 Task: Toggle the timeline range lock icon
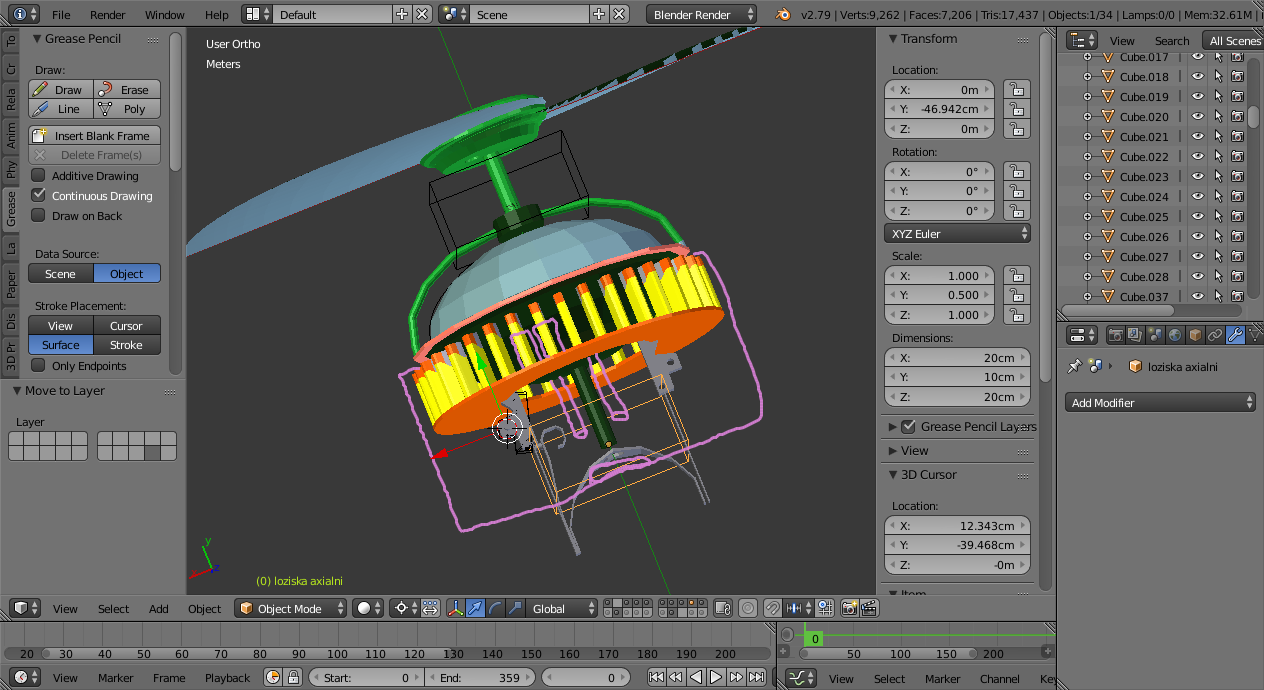click(x=293, y=677)
